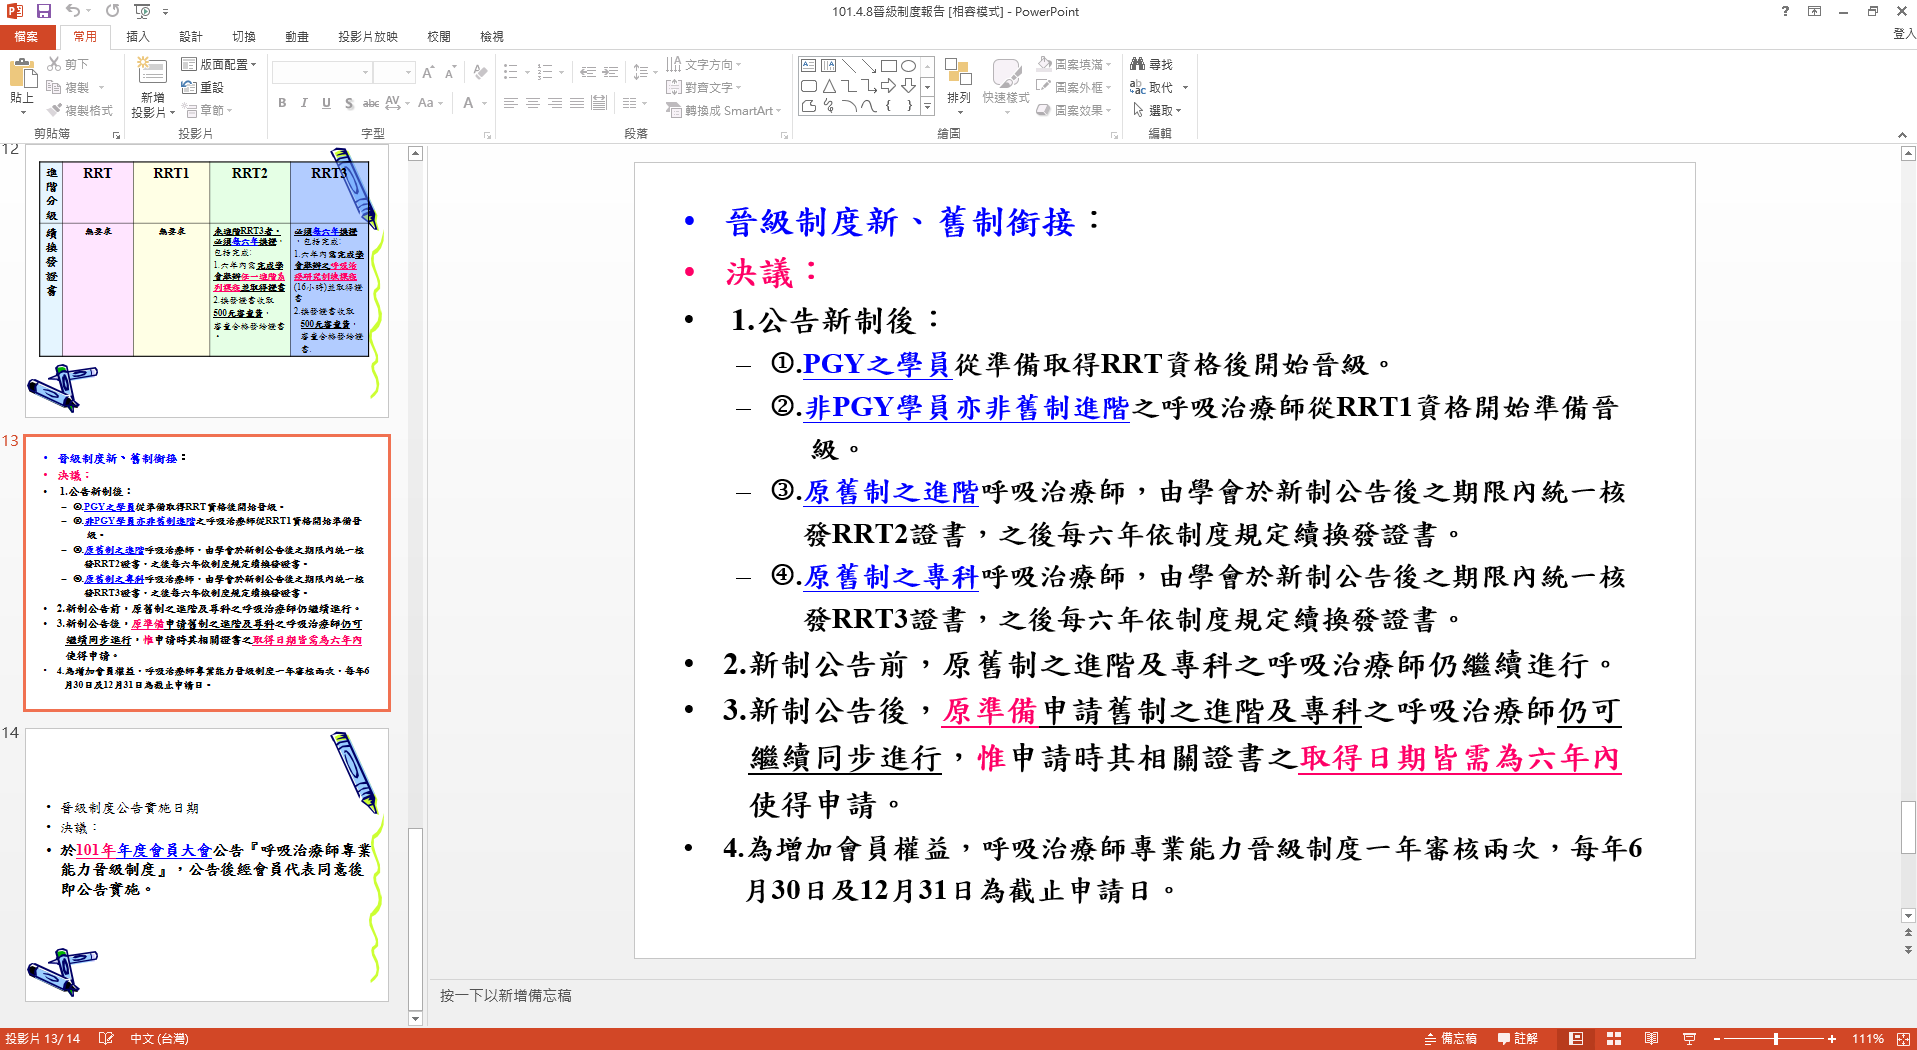
Task: Click fit slide to window icon
Action: pos(1902,1039)
